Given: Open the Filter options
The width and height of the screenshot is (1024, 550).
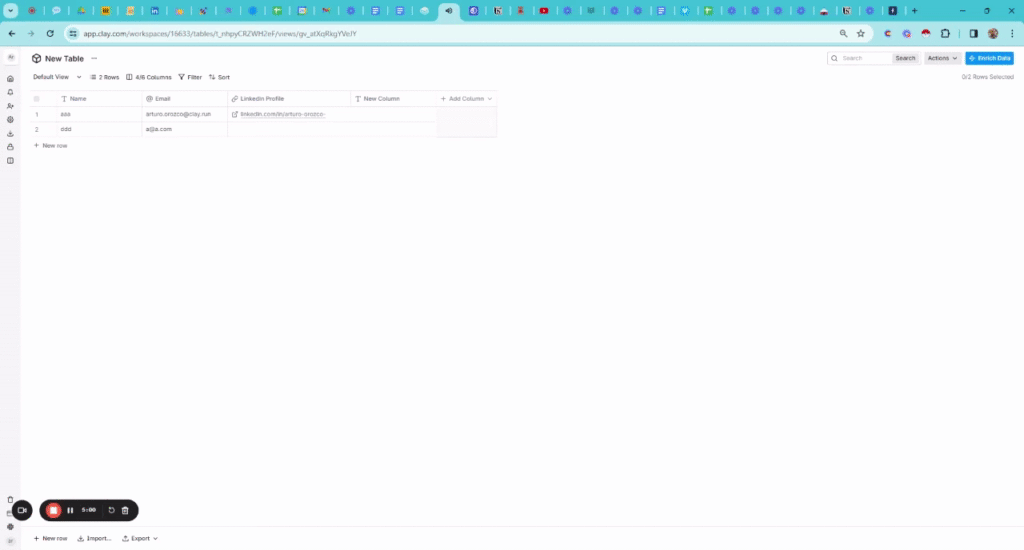Looking at the screenshot, I should coord(190,77).
